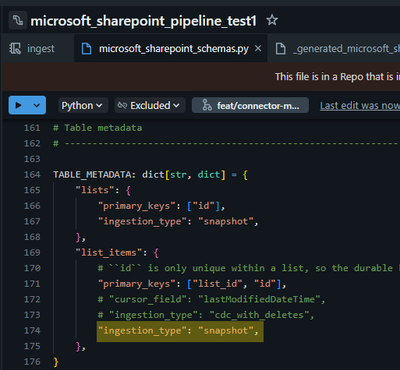Star the microsoft_sharepoint_pipeline_test1 pipeline as favorite
400x370 pixels.
tap(272, 21)
